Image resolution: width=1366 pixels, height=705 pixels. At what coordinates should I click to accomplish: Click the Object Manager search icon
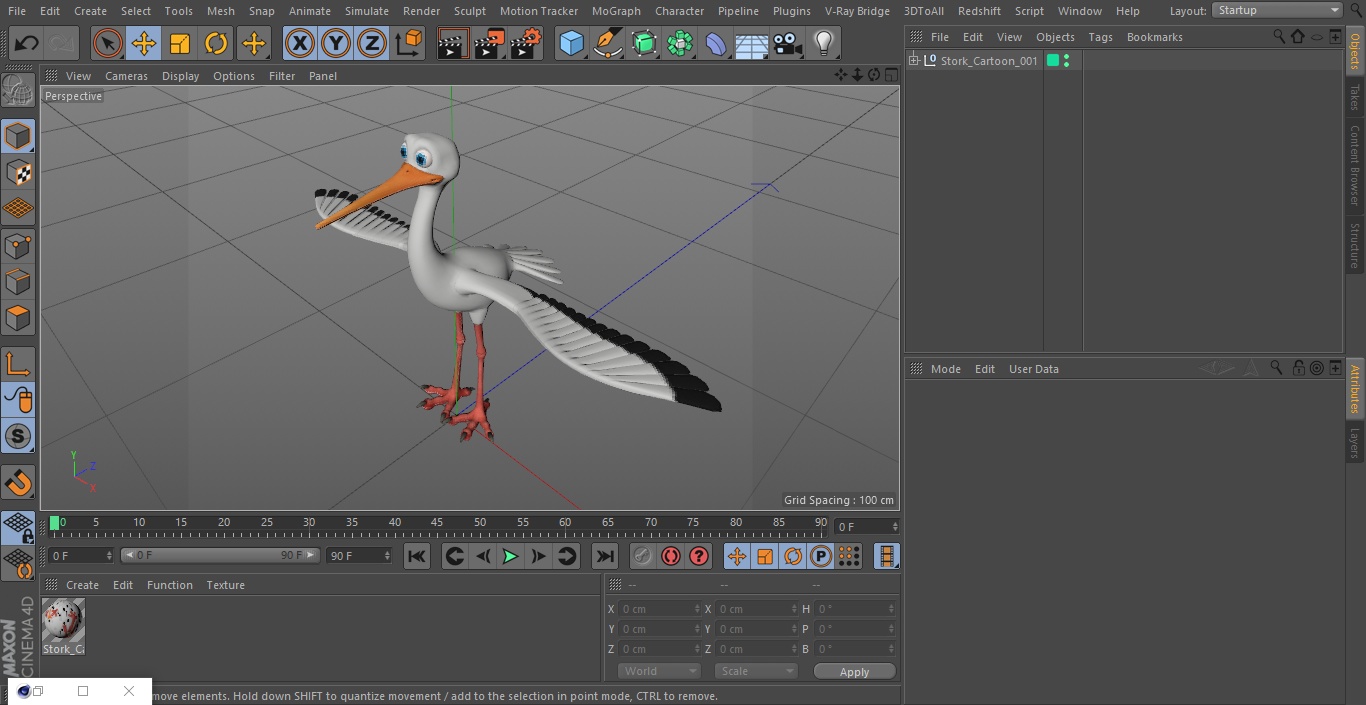point(1279,36)
